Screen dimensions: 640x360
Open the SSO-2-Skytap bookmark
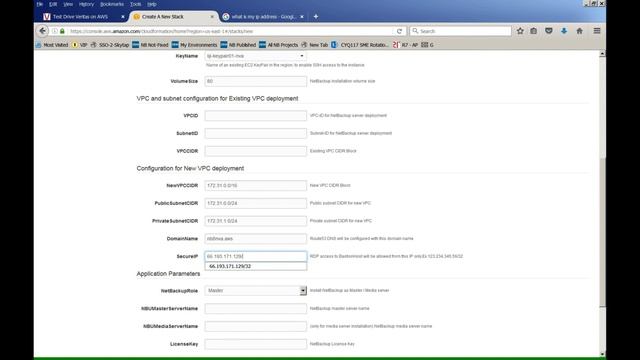click(x=110, y=45)
